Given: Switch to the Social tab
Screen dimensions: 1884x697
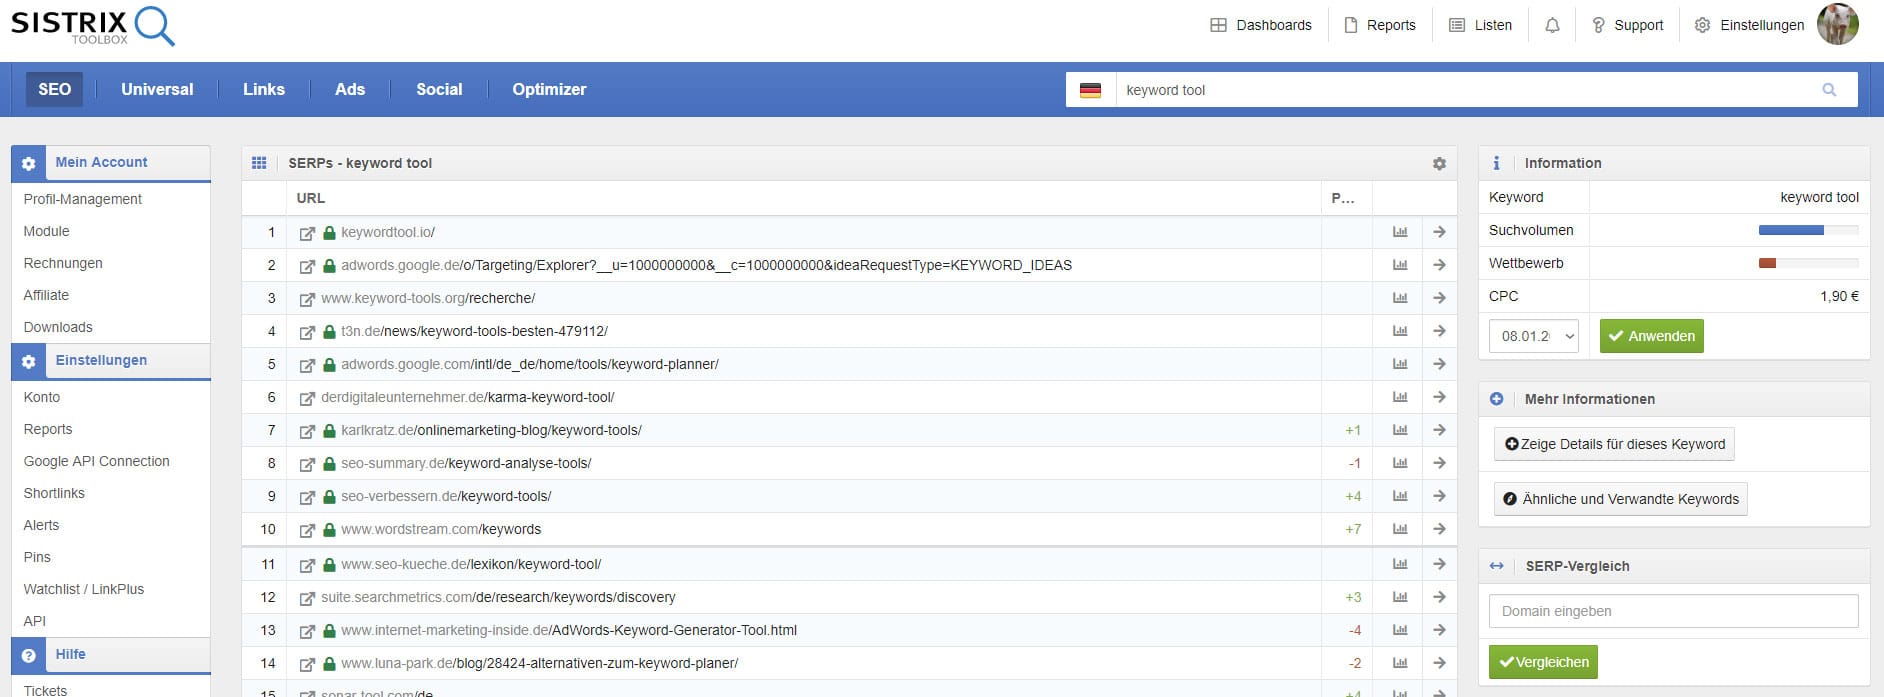Looking at the screenshot, I should coord(439,89).
